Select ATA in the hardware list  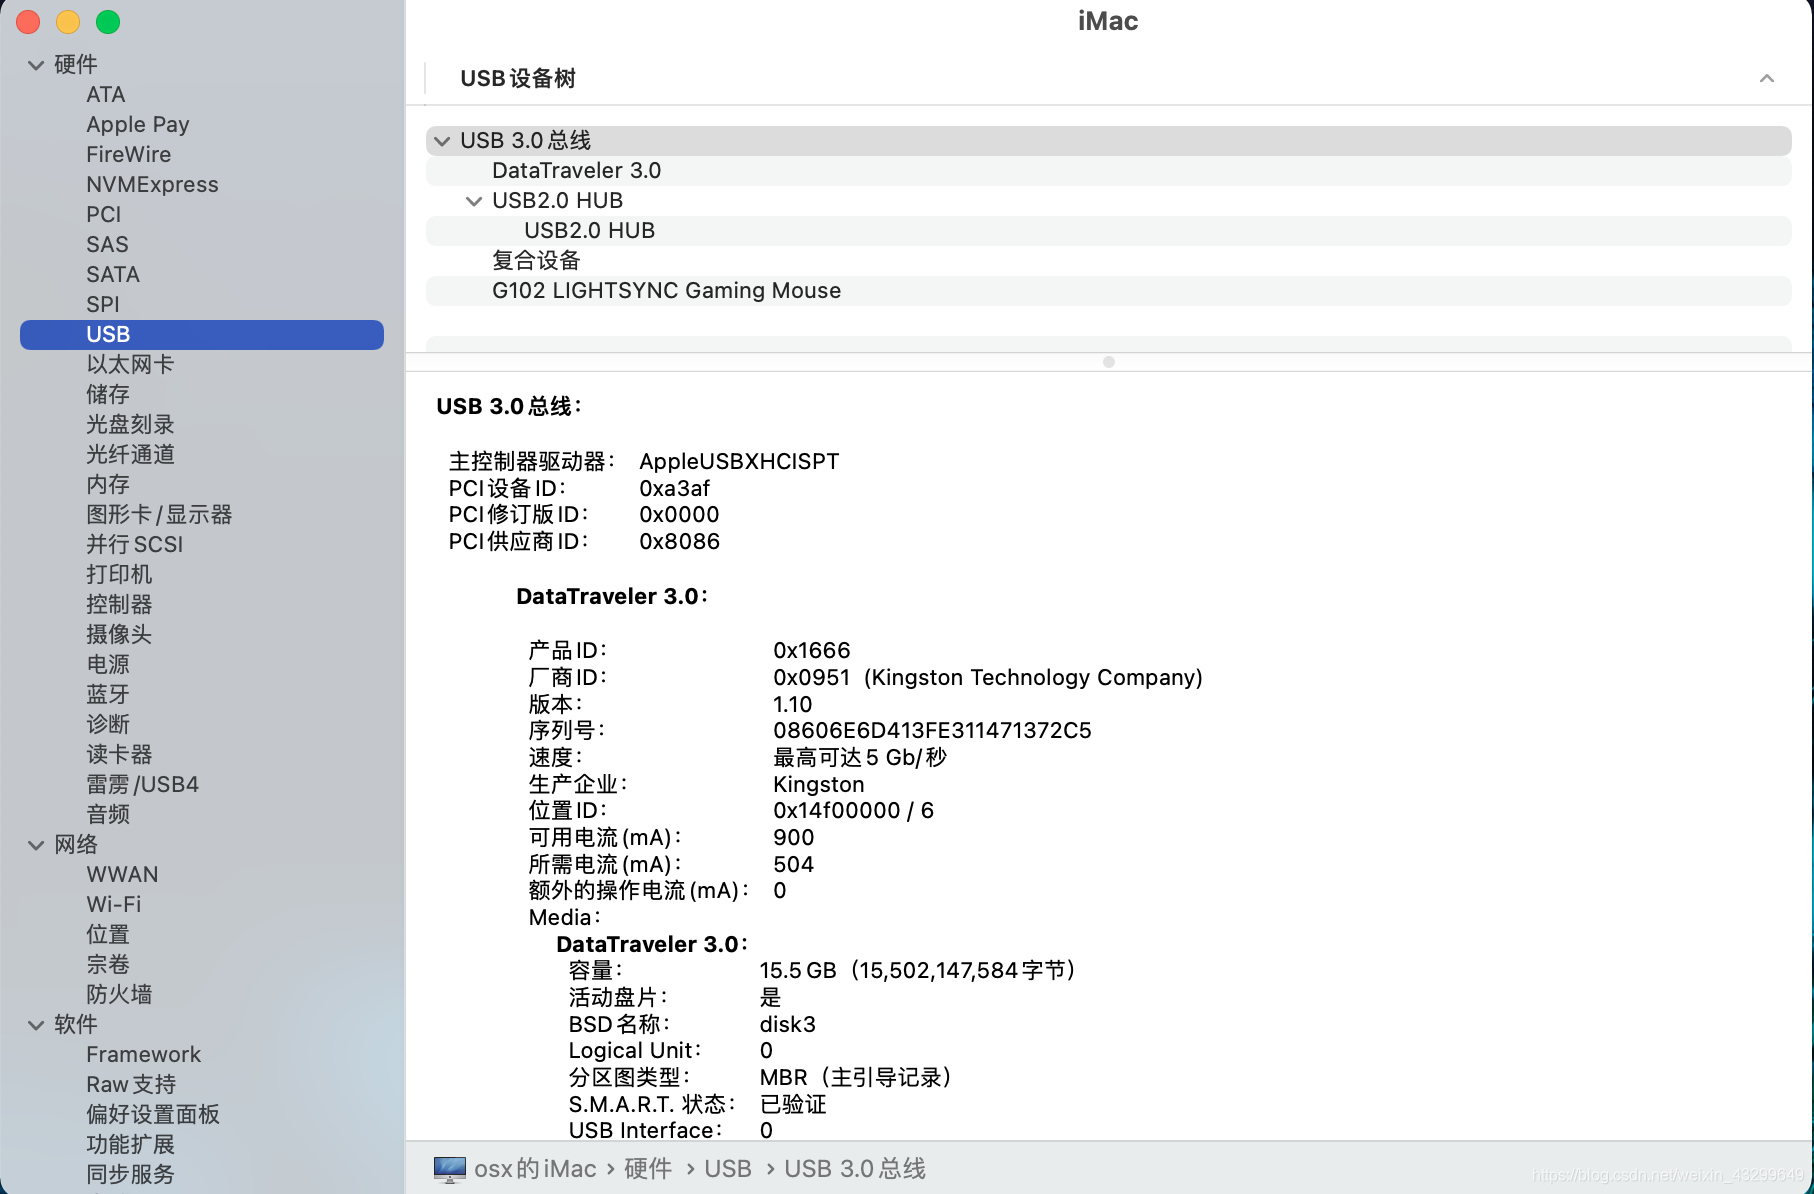[105, 95]
